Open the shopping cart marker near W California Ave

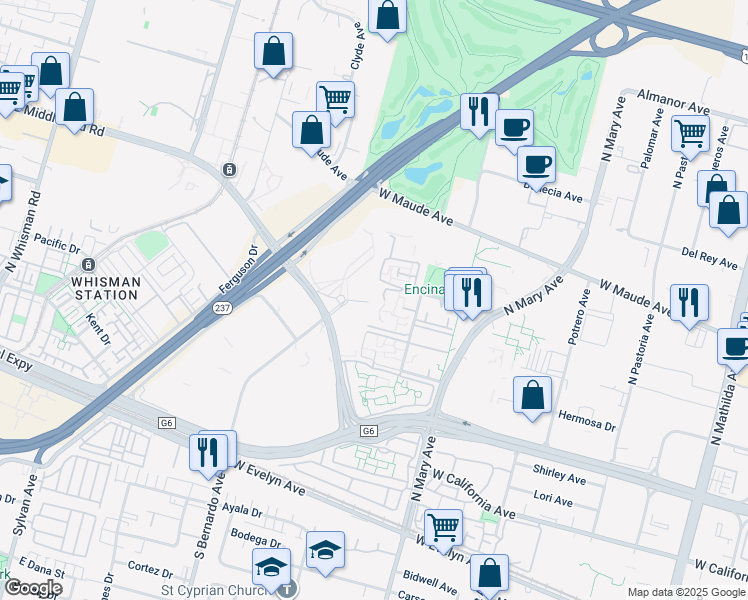coord(443,527)
